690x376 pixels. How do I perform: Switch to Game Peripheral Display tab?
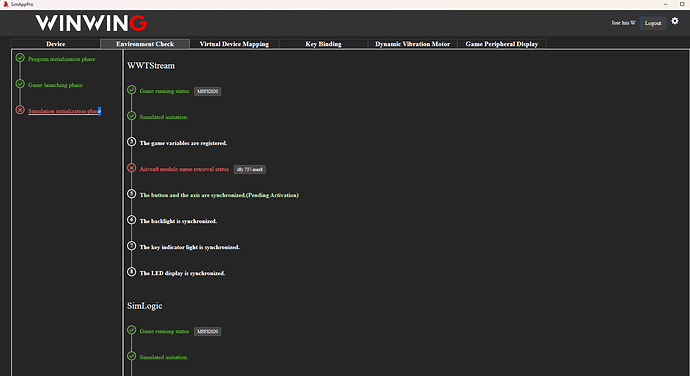tap(502, 44)
